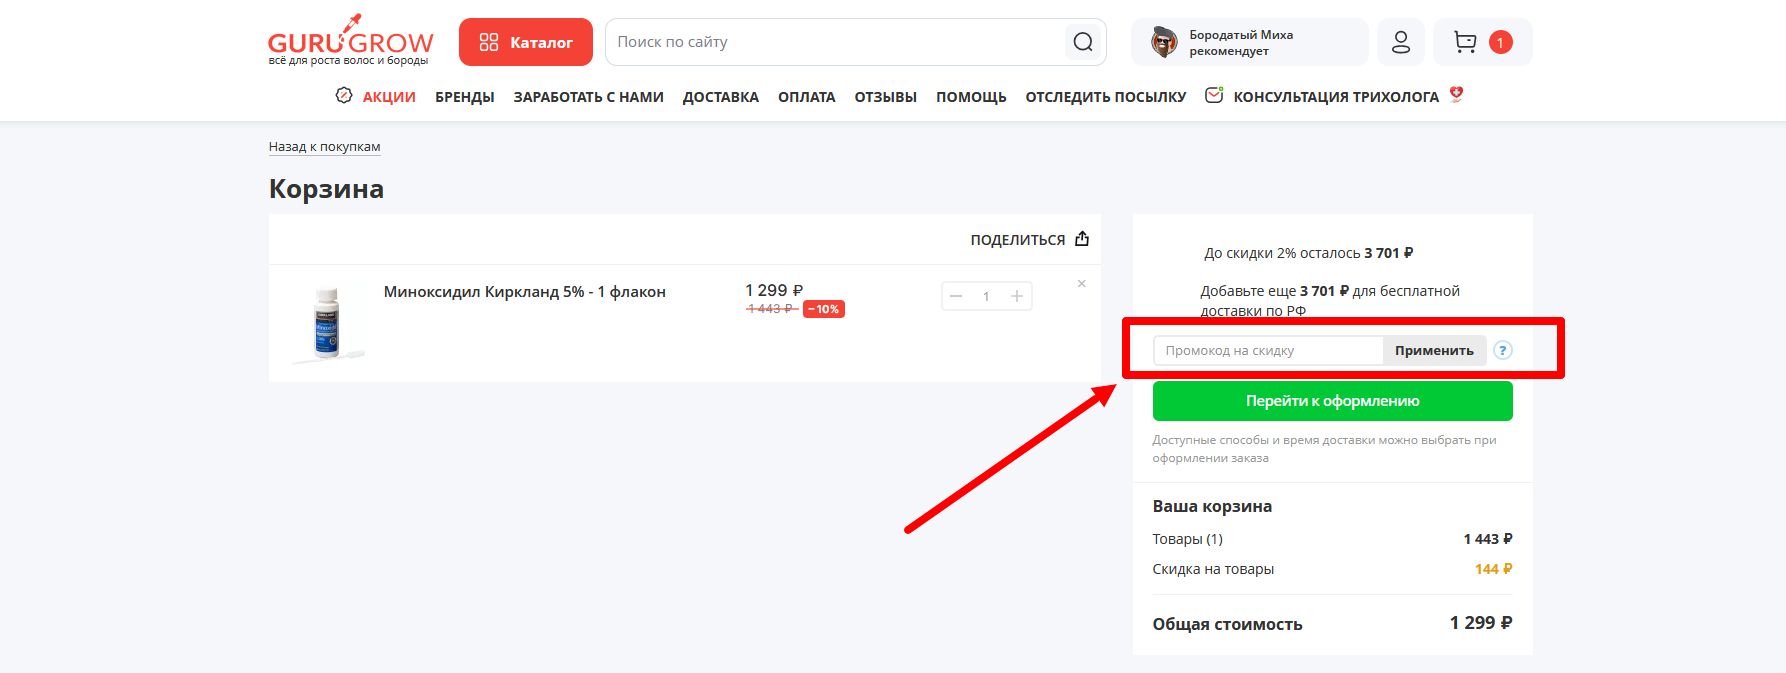Click the promo code help question icon
Image resolution: width=1786 pixels, height=673 pixels.
(1503, 350)
